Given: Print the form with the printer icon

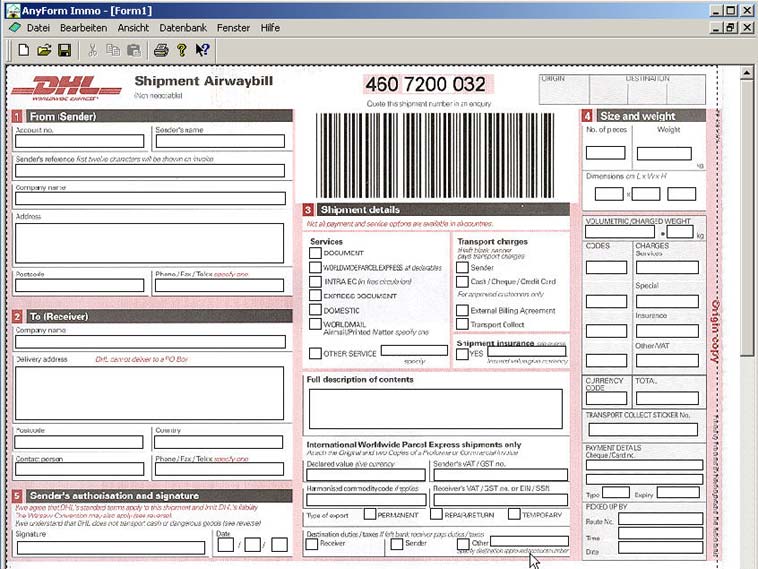Looking at the screenshot, I should (x=161, y=50).
